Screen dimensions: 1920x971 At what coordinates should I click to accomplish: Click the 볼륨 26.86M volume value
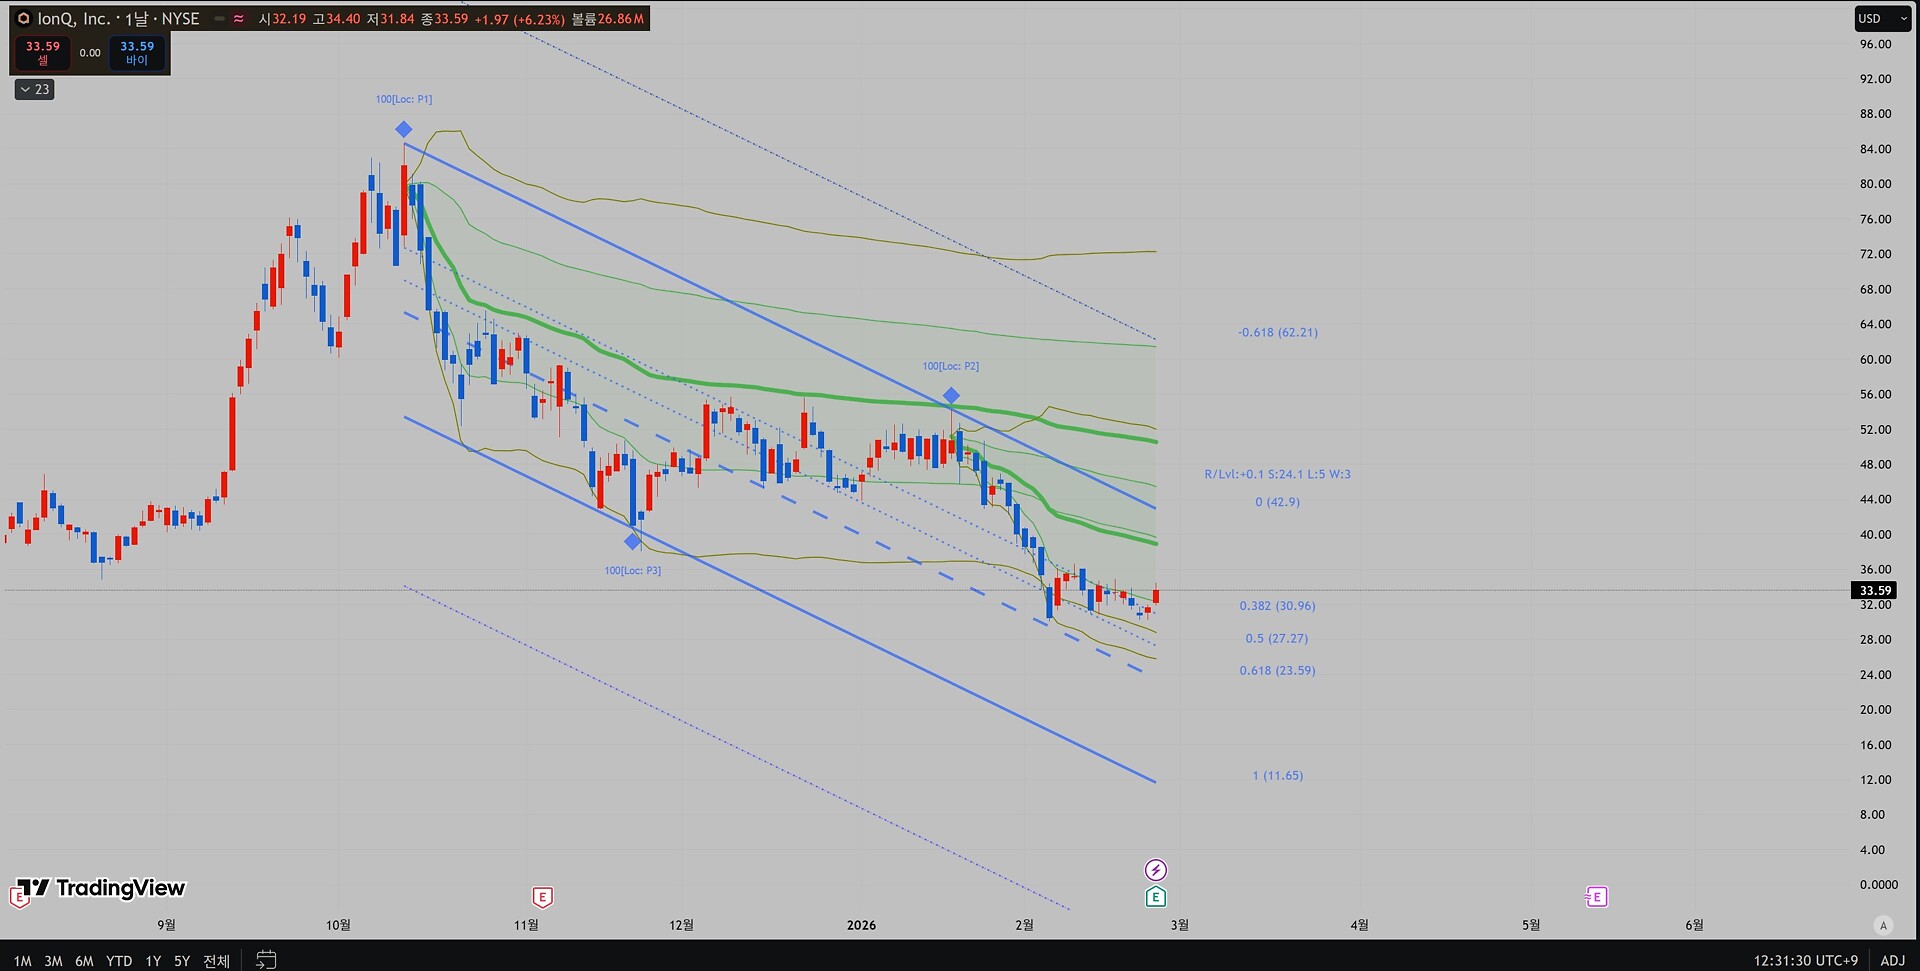pyautogui.click(x=608, y=19)
